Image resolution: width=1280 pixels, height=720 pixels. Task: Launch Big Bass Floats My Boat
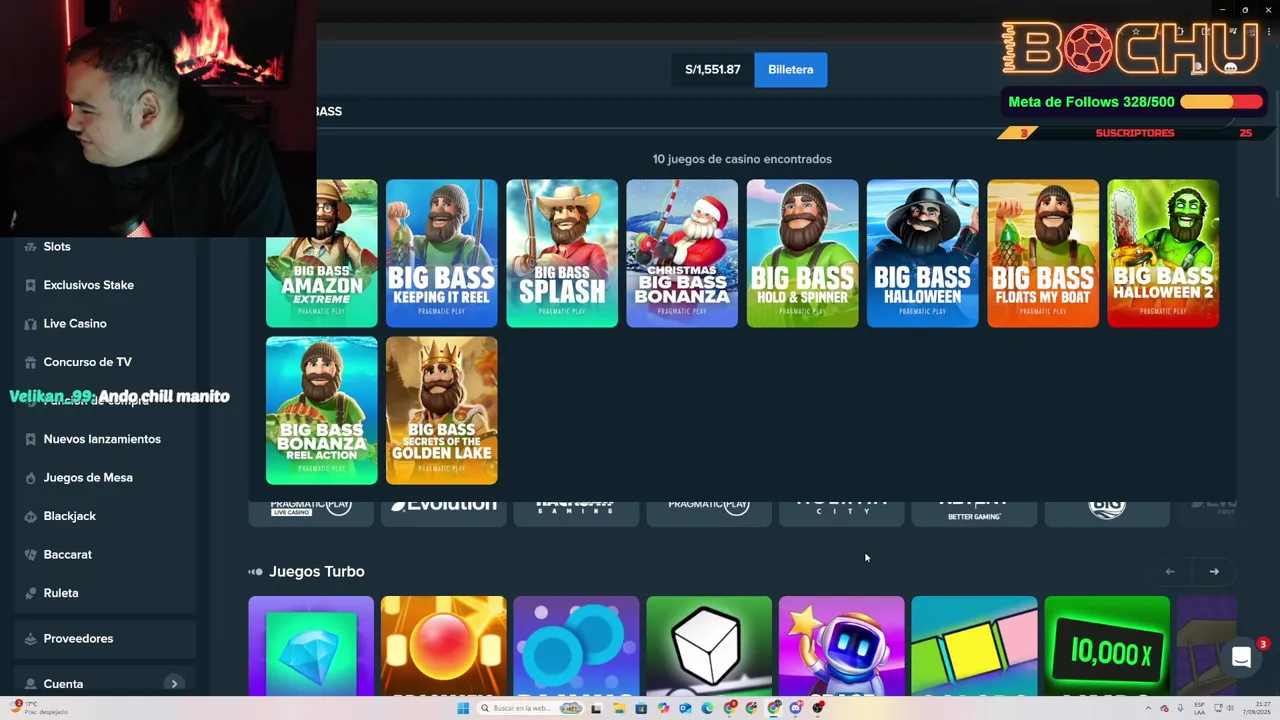pyautogui.click(x=1043, y=253)
